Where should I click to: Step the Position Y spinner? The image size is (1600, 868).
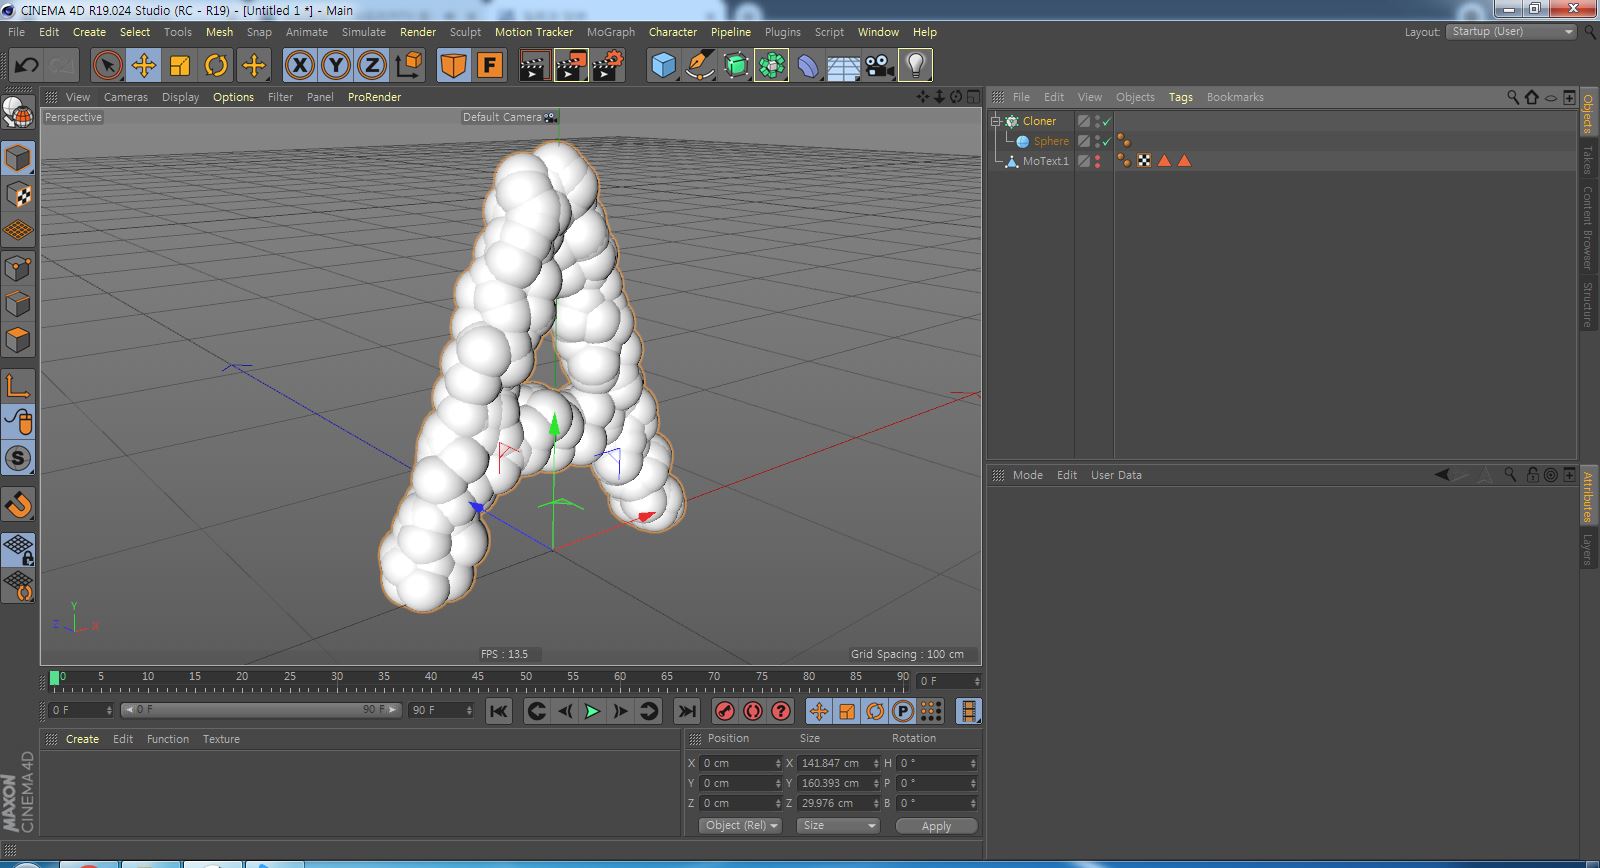click(778, 783)
